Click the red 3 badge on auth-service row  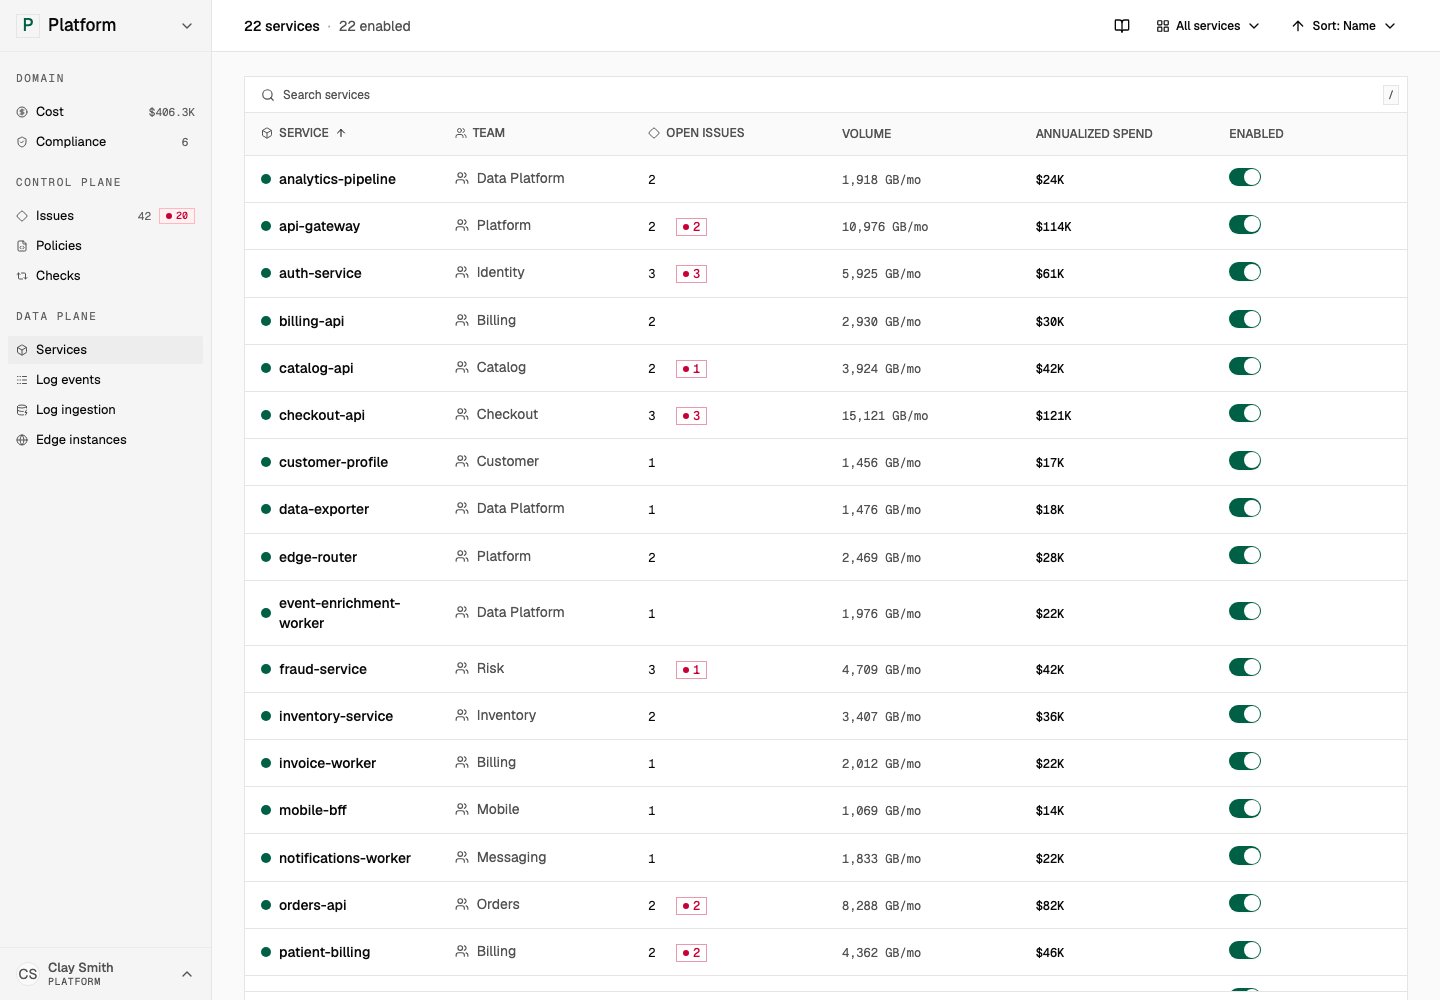(x=691, y=274)
